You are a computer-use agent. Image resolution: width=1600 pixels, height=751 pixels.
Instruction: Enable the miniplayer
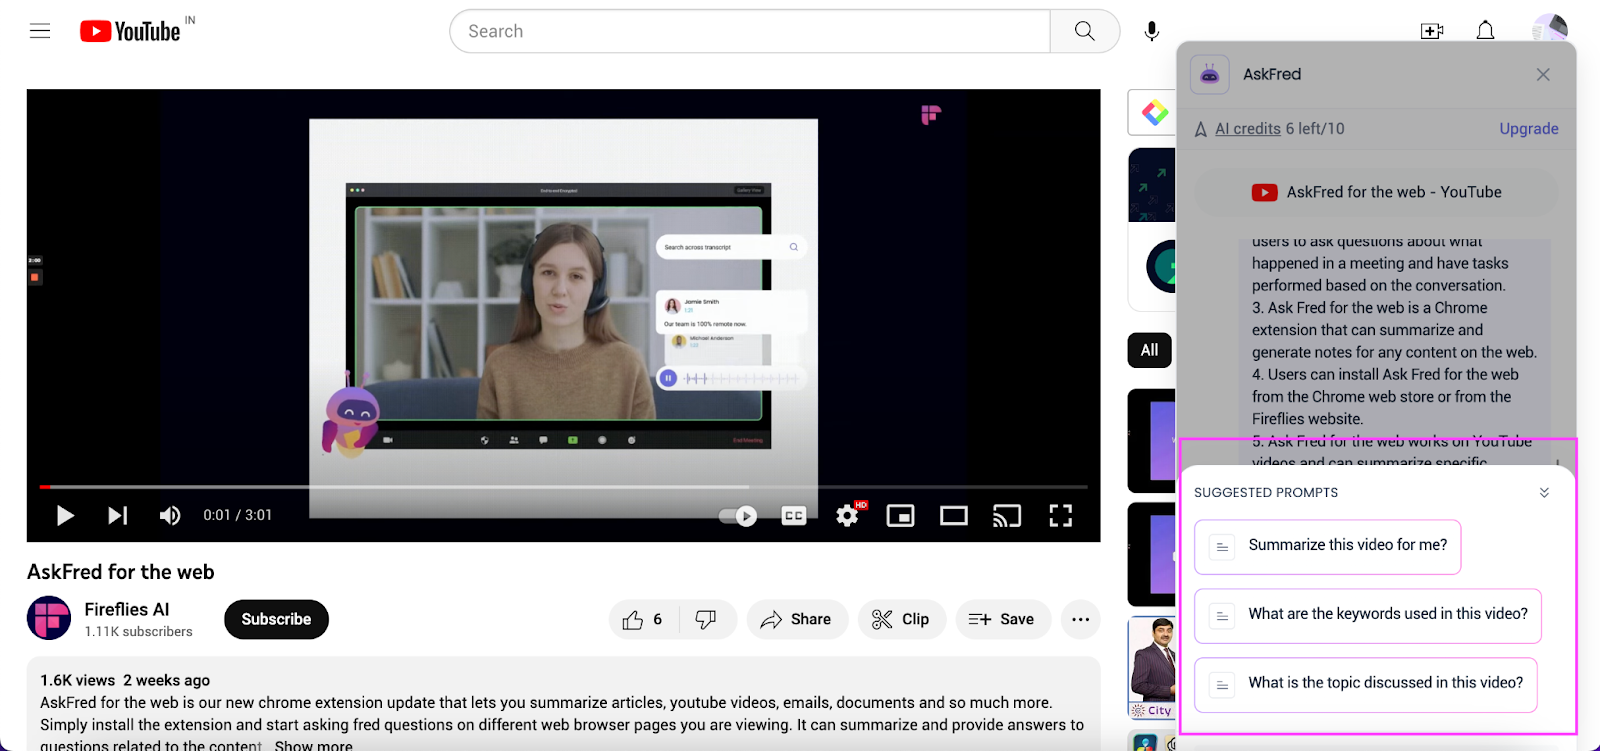[901, 516]
